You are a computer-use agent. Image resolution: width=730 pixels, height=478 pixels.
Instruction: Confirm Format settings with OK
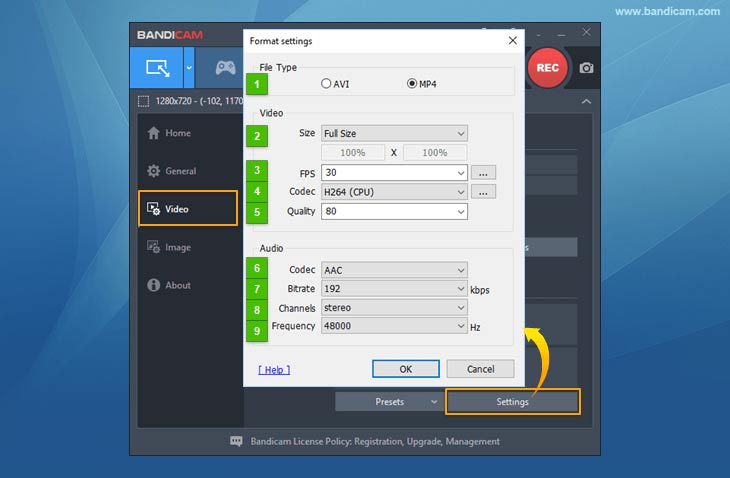[x=406, y=369]
